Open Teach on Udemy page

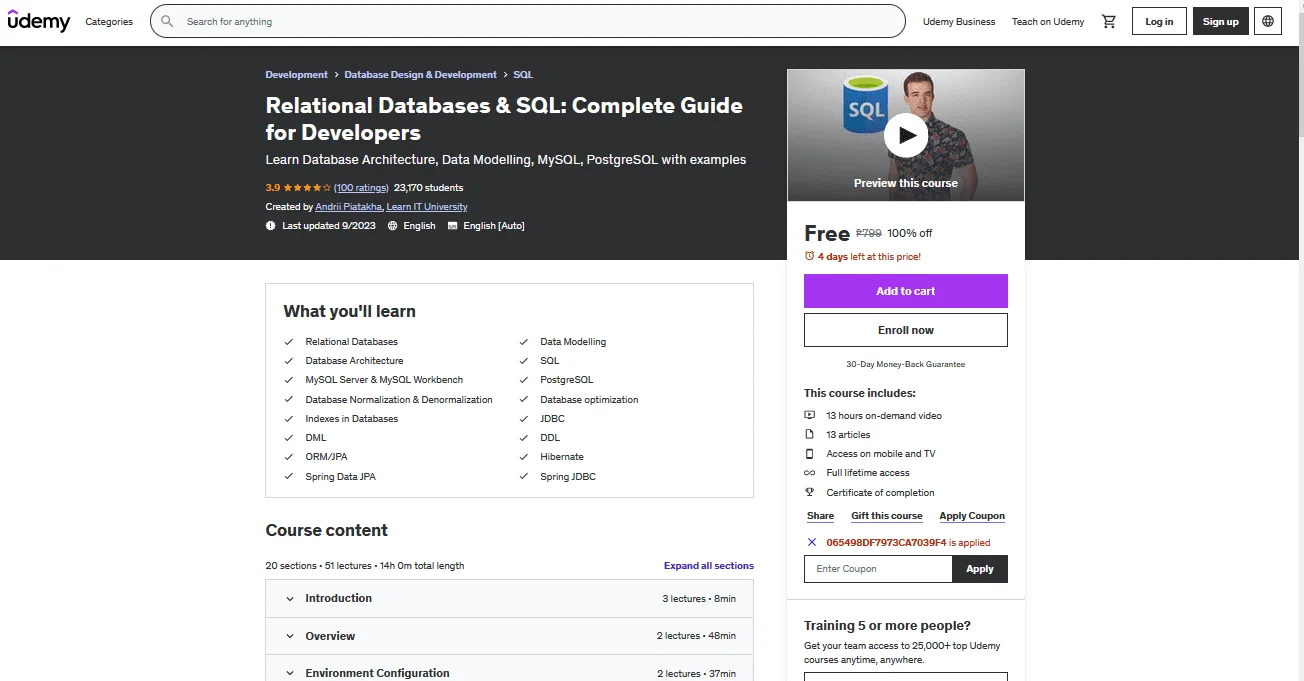(x=1048, y=21)
